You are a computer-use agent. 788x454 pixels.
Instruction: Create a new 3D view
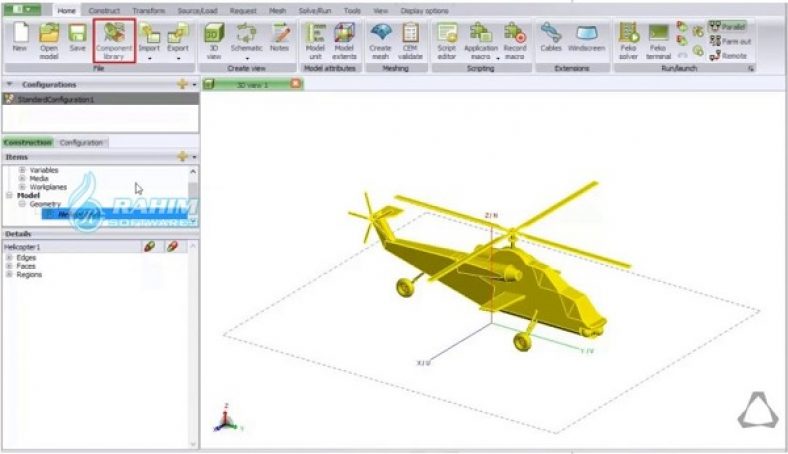click(x=214, y=41)
